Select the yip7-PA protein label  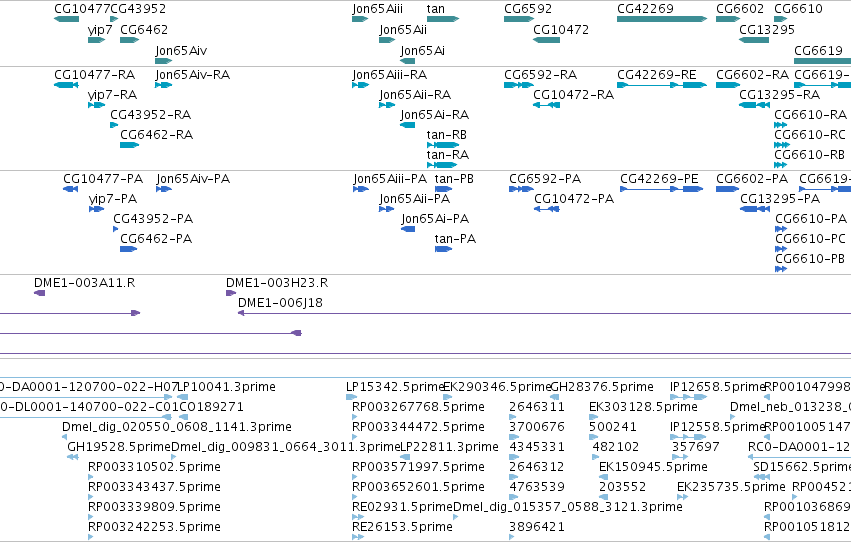tap(113, 199)
